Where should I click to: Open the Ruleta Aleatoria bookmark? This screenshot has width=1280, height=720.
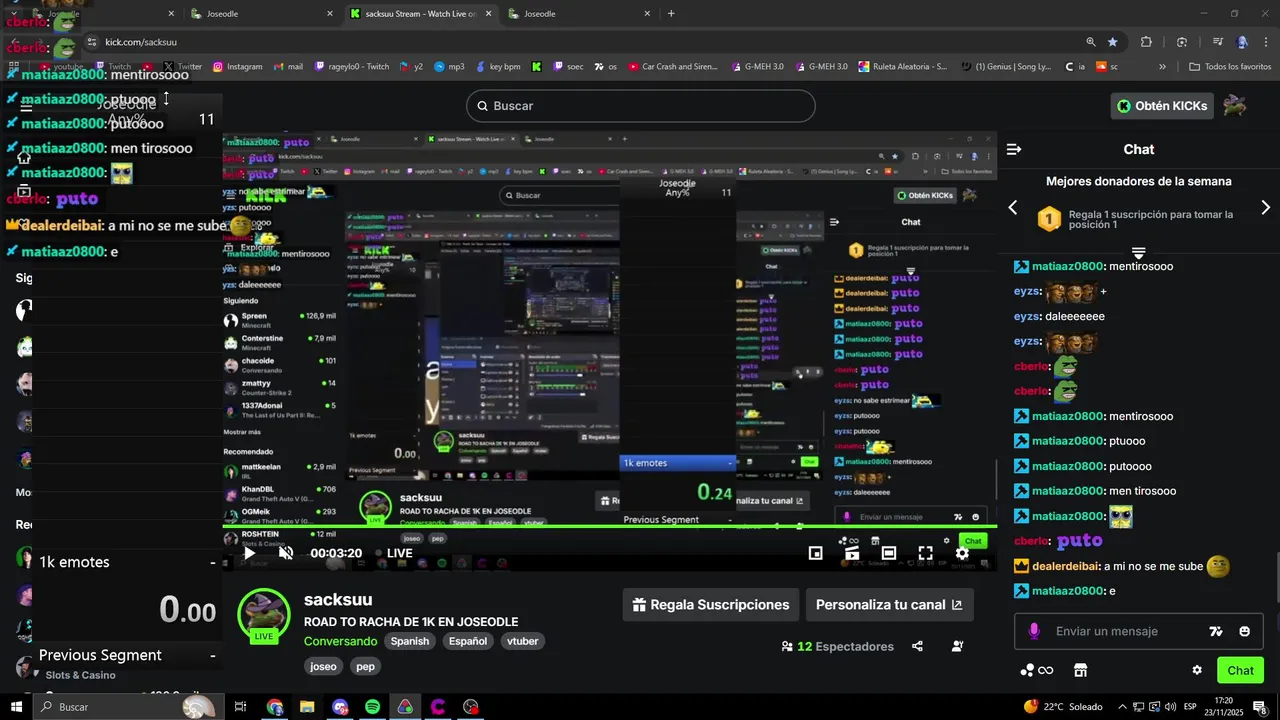coord(901,67)
